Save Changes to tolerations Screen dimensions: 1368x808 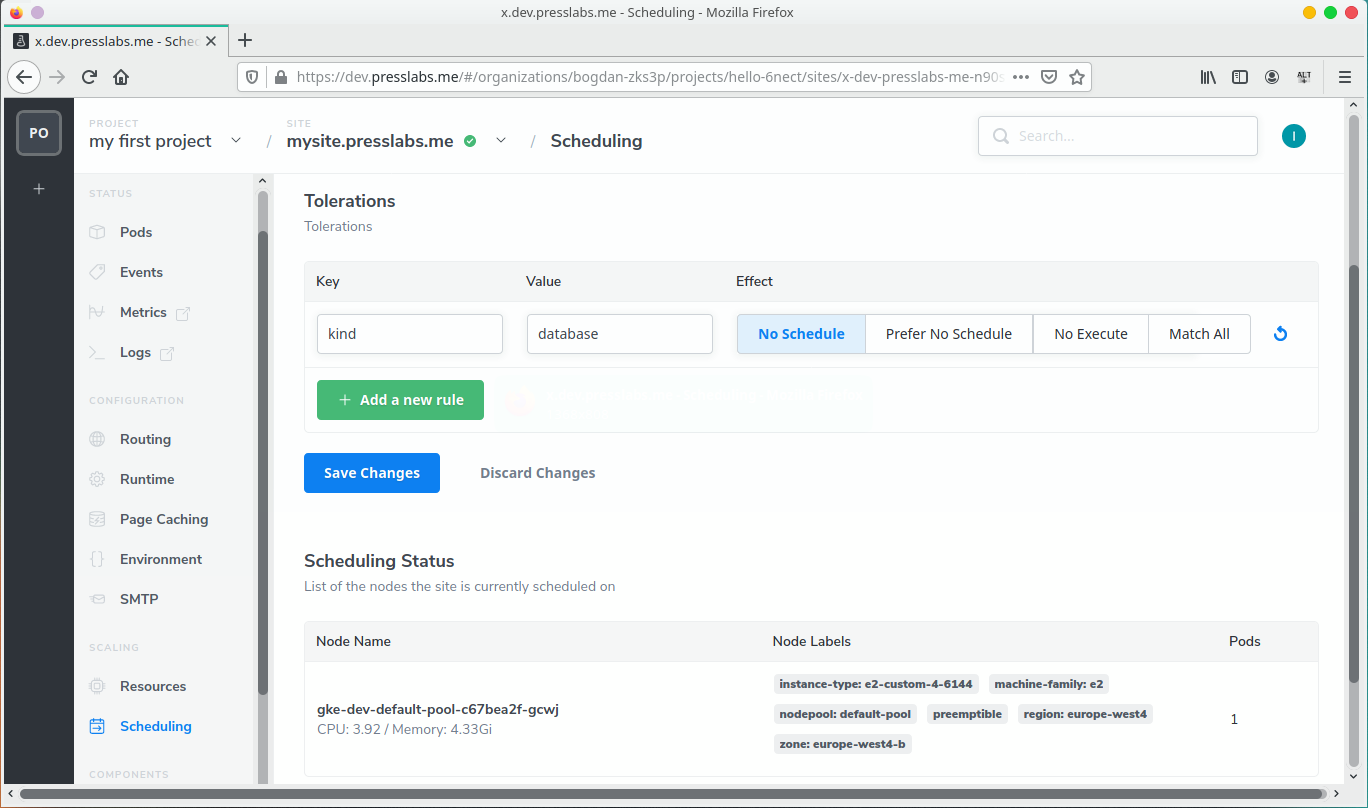(372, 473)
